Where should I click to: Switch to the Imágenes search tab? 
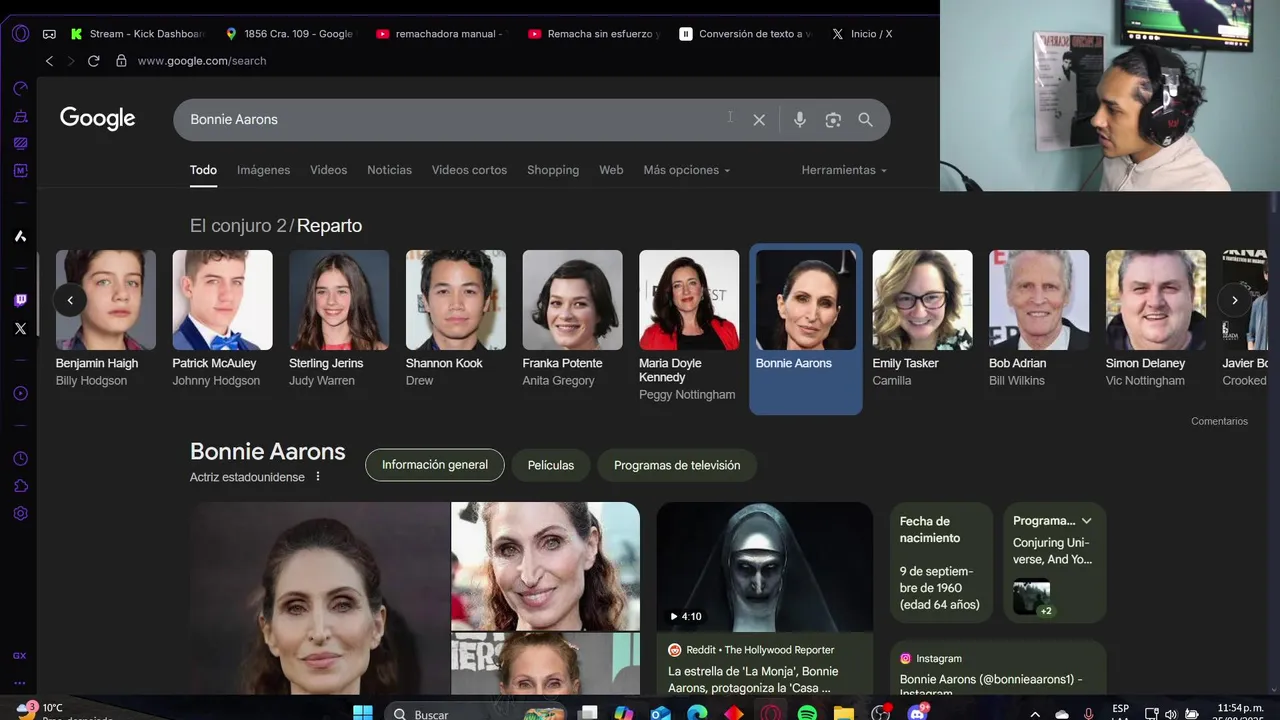coord(263,170)
